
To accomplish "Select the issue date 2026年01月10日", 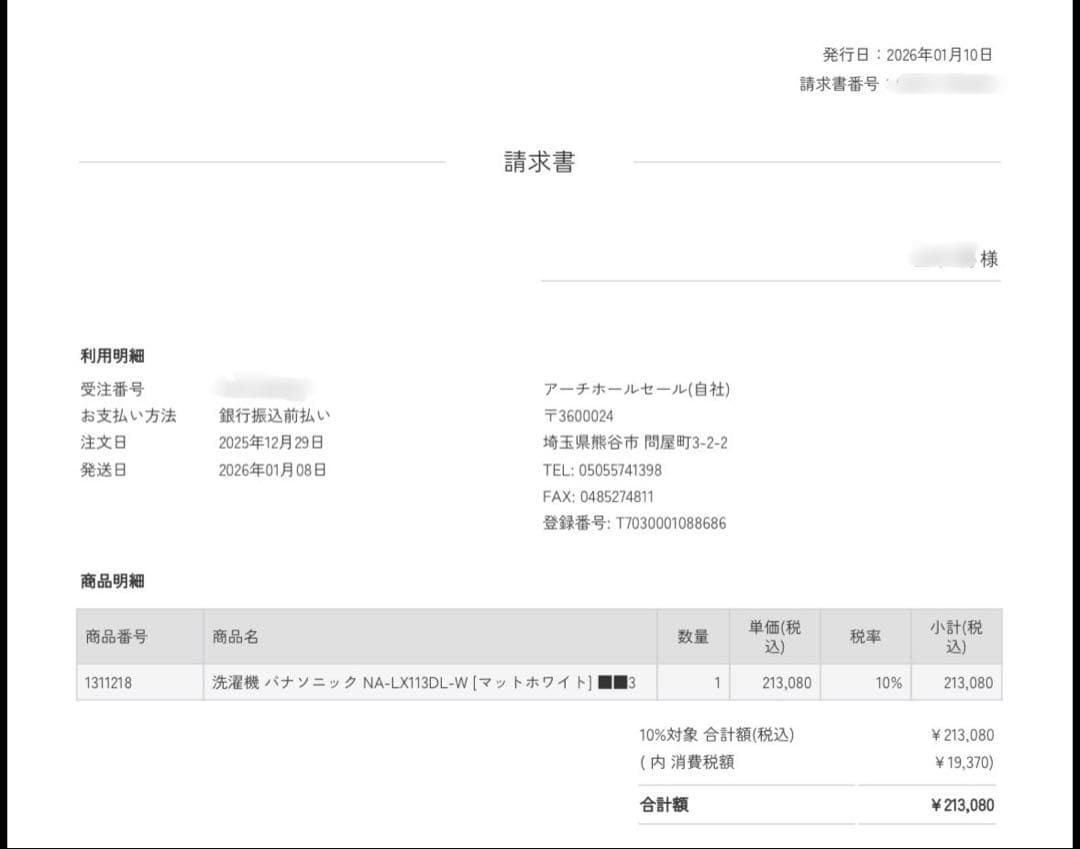I will click(939, 55).
